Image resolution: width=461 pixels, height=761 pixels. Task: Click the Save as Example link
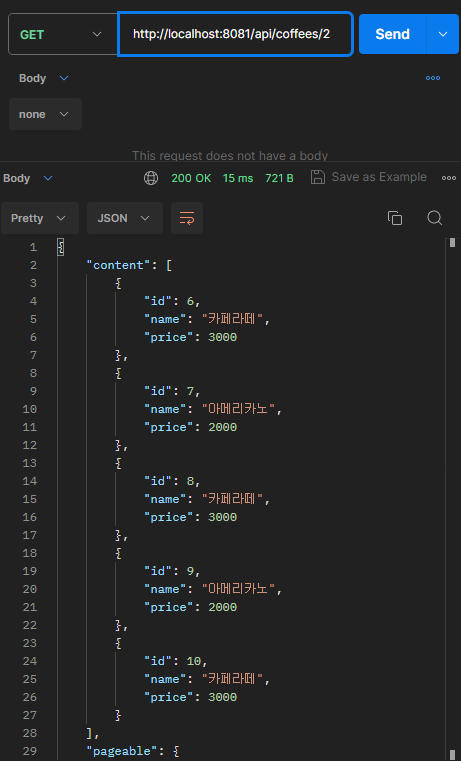click(x=379, y=177)
